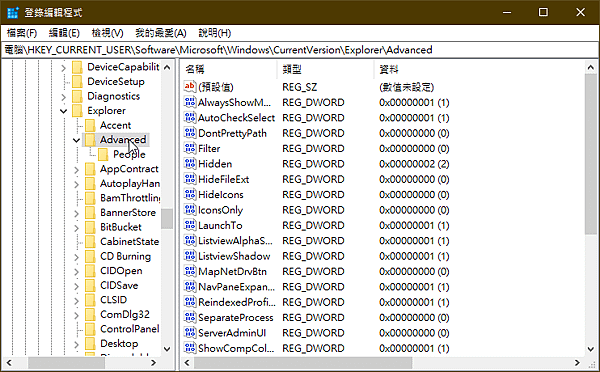The width and height of the screenshot is (600, 372).
Task: Select the ListviewAlphaS... DWORD icon
Action: point(190,240)
